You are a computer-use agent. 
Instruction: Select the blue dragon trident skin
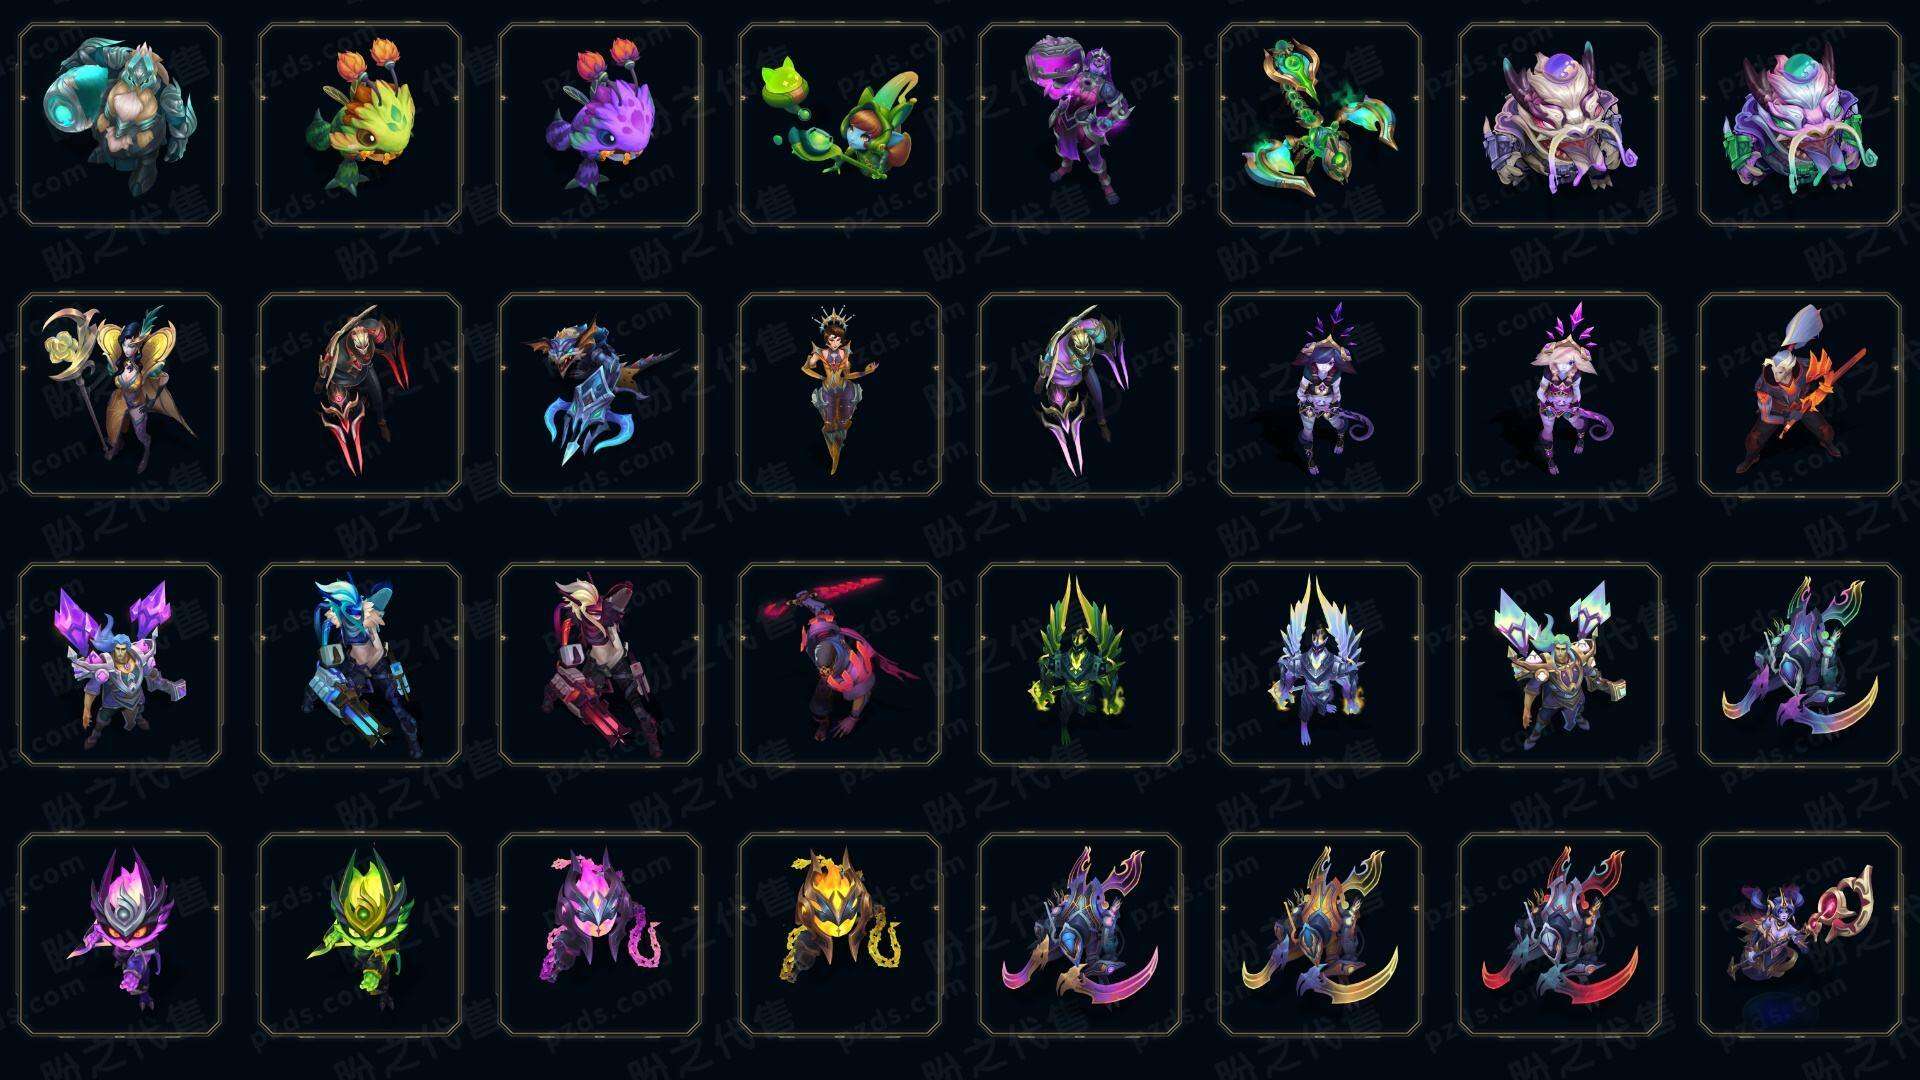click(600, 394)
